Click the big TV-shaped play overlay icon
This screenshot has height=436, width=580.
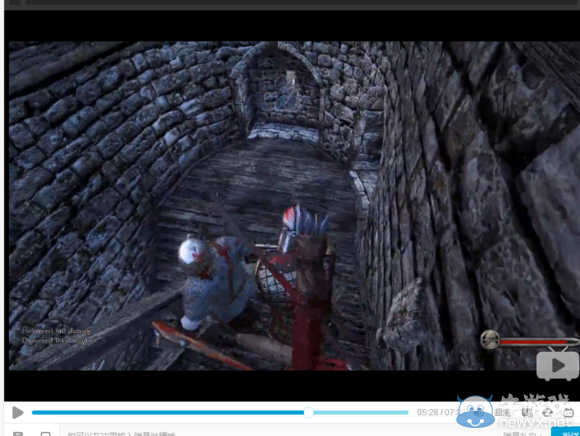[558, 365]
